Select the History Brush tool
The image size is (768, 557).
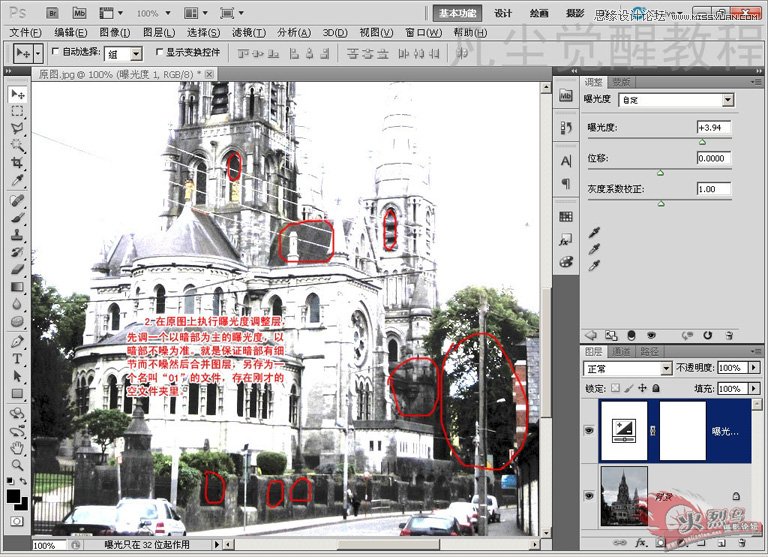18,252
